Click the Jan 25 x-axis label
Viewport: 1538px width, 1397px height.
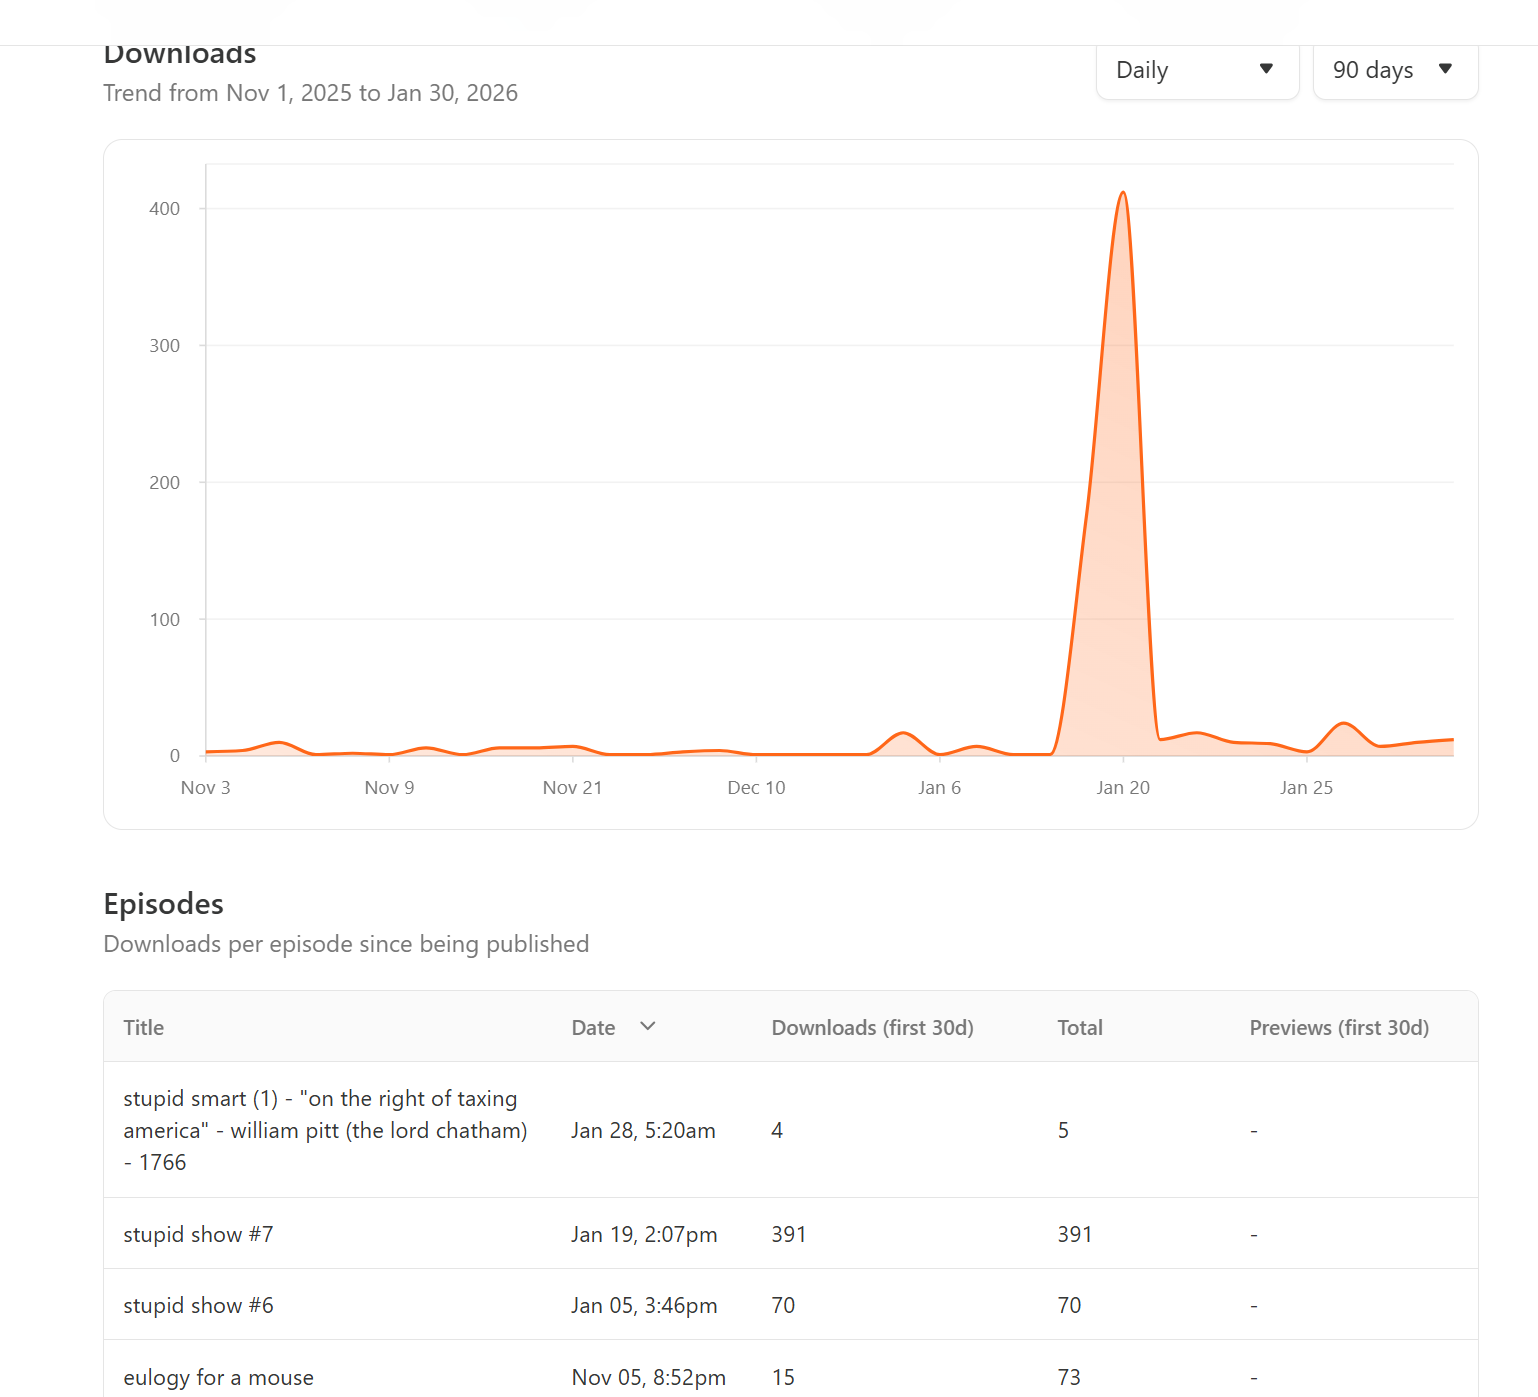[1306, 788]
